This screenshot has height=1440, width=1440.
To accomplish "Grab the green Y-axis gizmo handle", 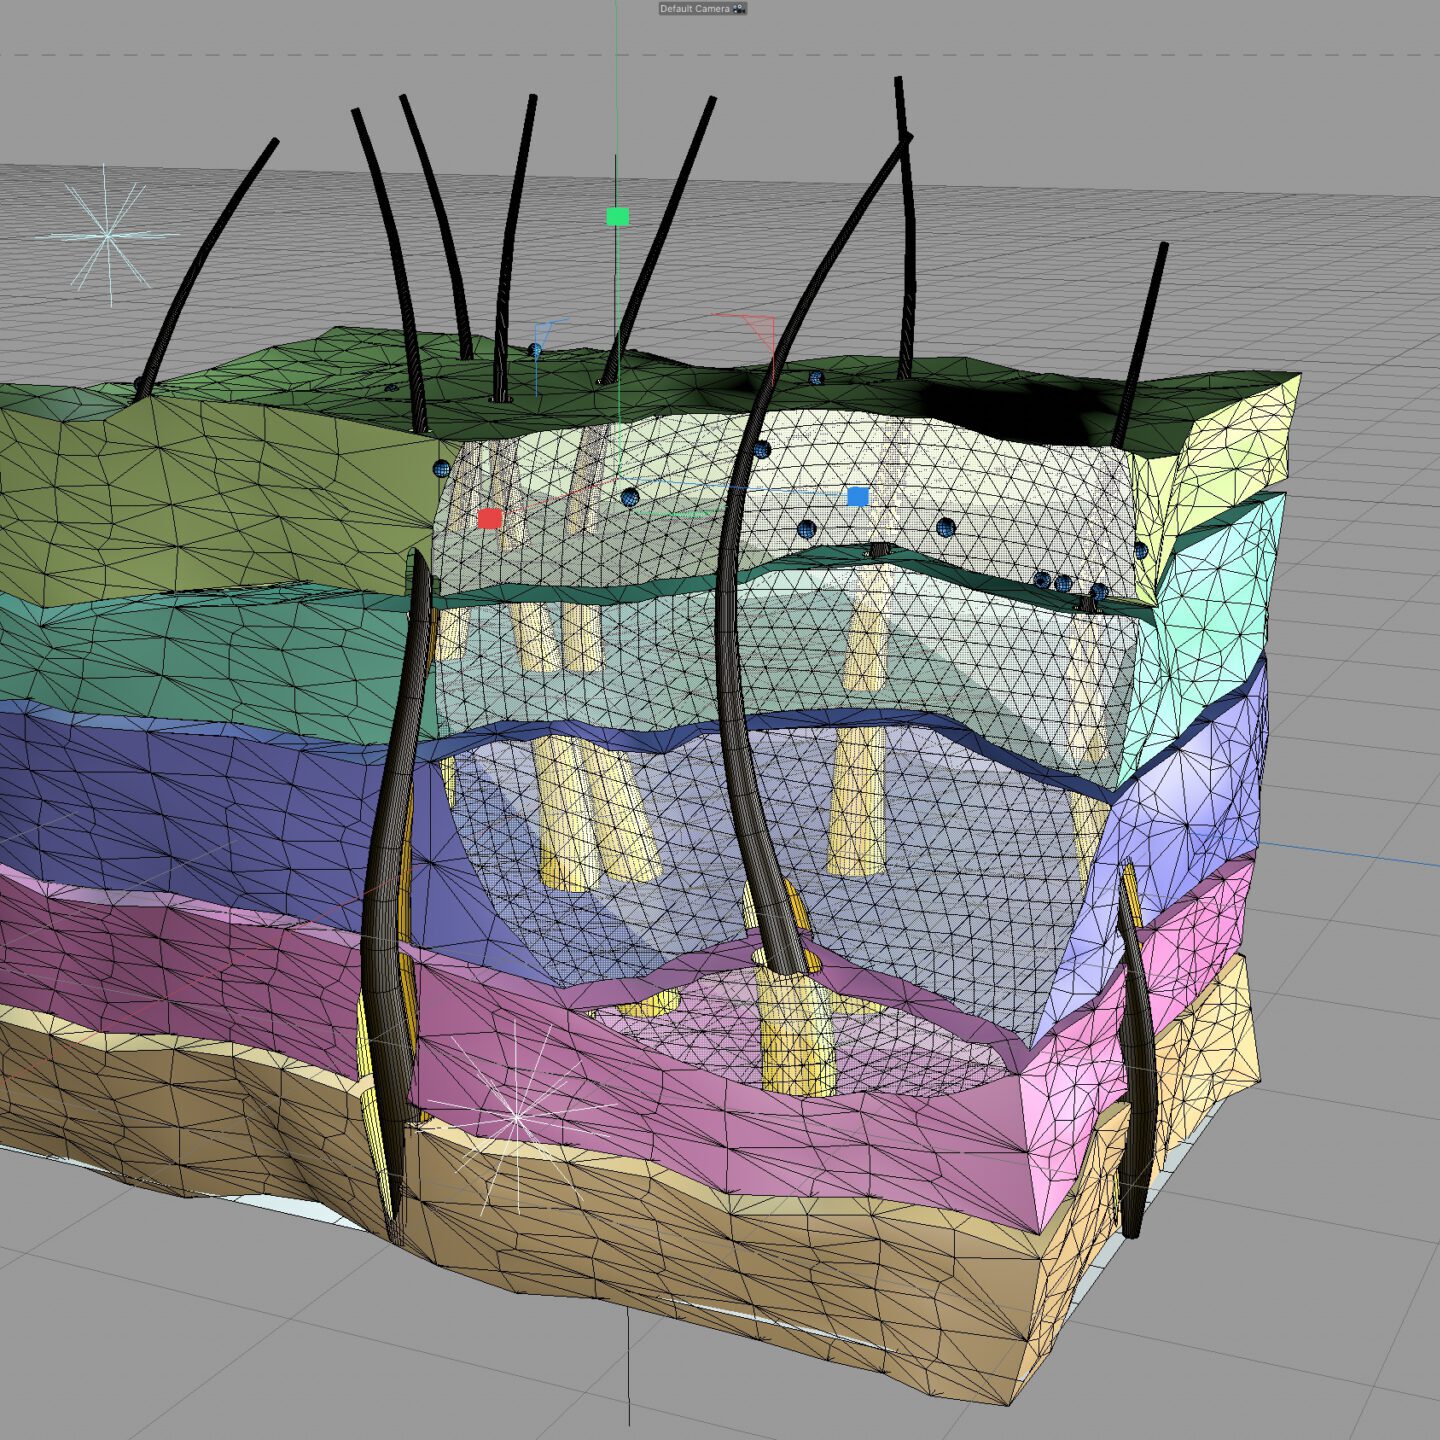I will tap(617, 217).
